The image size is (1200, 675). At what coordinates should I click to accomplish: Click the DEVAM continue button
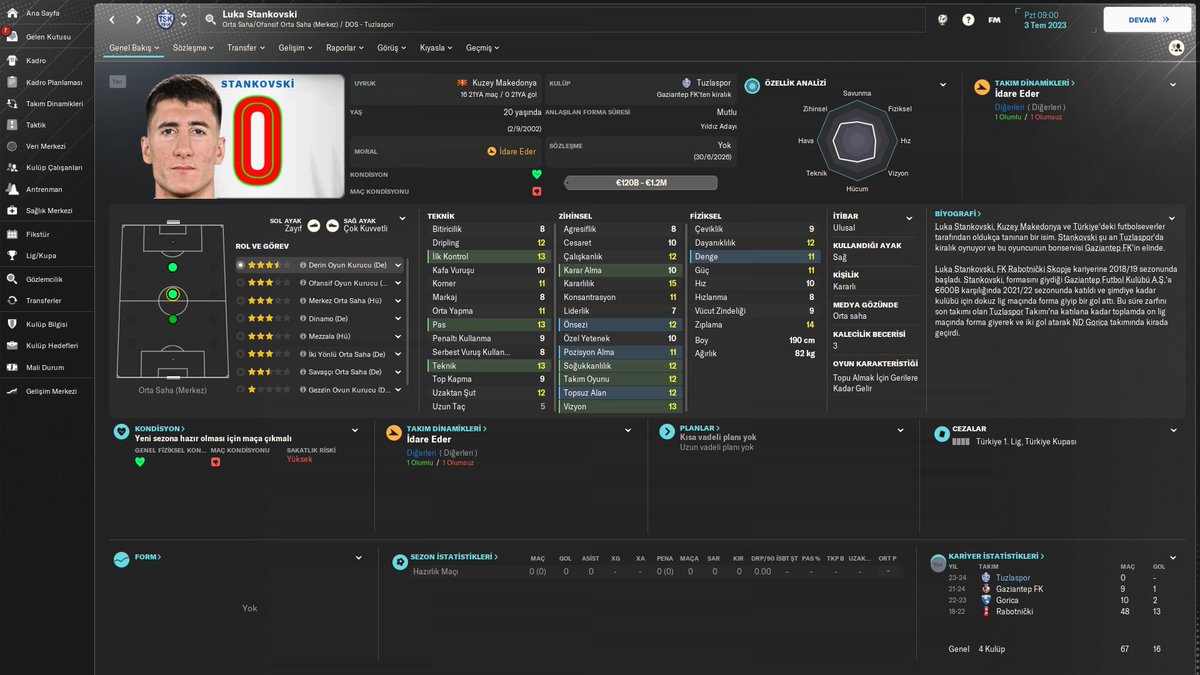[1147, 19]
